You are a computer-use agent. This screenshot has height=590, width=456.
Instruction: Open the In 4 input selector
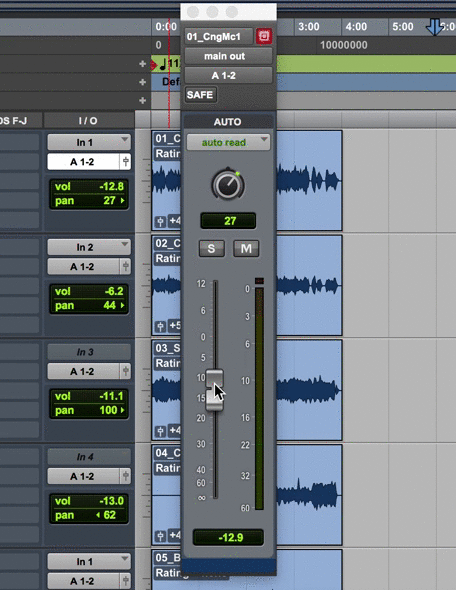point(89,457)
